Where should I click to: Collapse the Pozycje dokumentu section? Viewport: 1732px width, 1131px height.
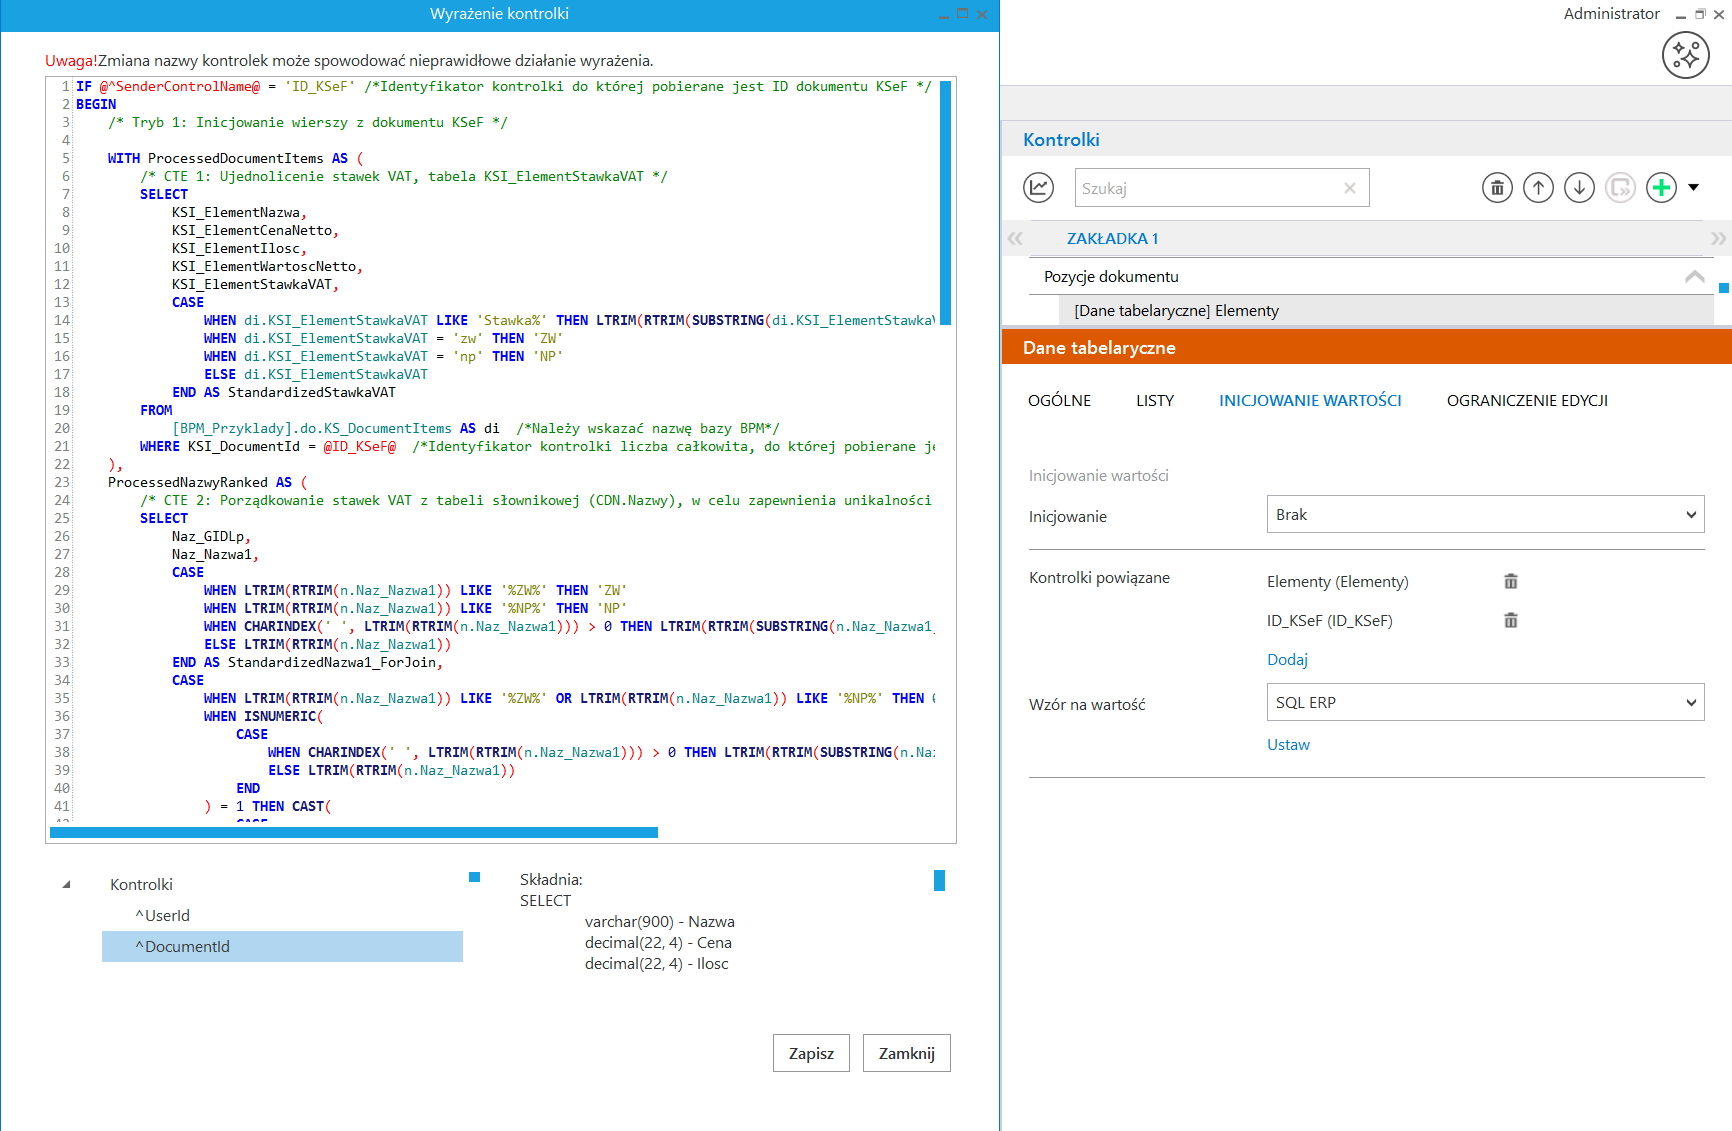(1694, 277)
